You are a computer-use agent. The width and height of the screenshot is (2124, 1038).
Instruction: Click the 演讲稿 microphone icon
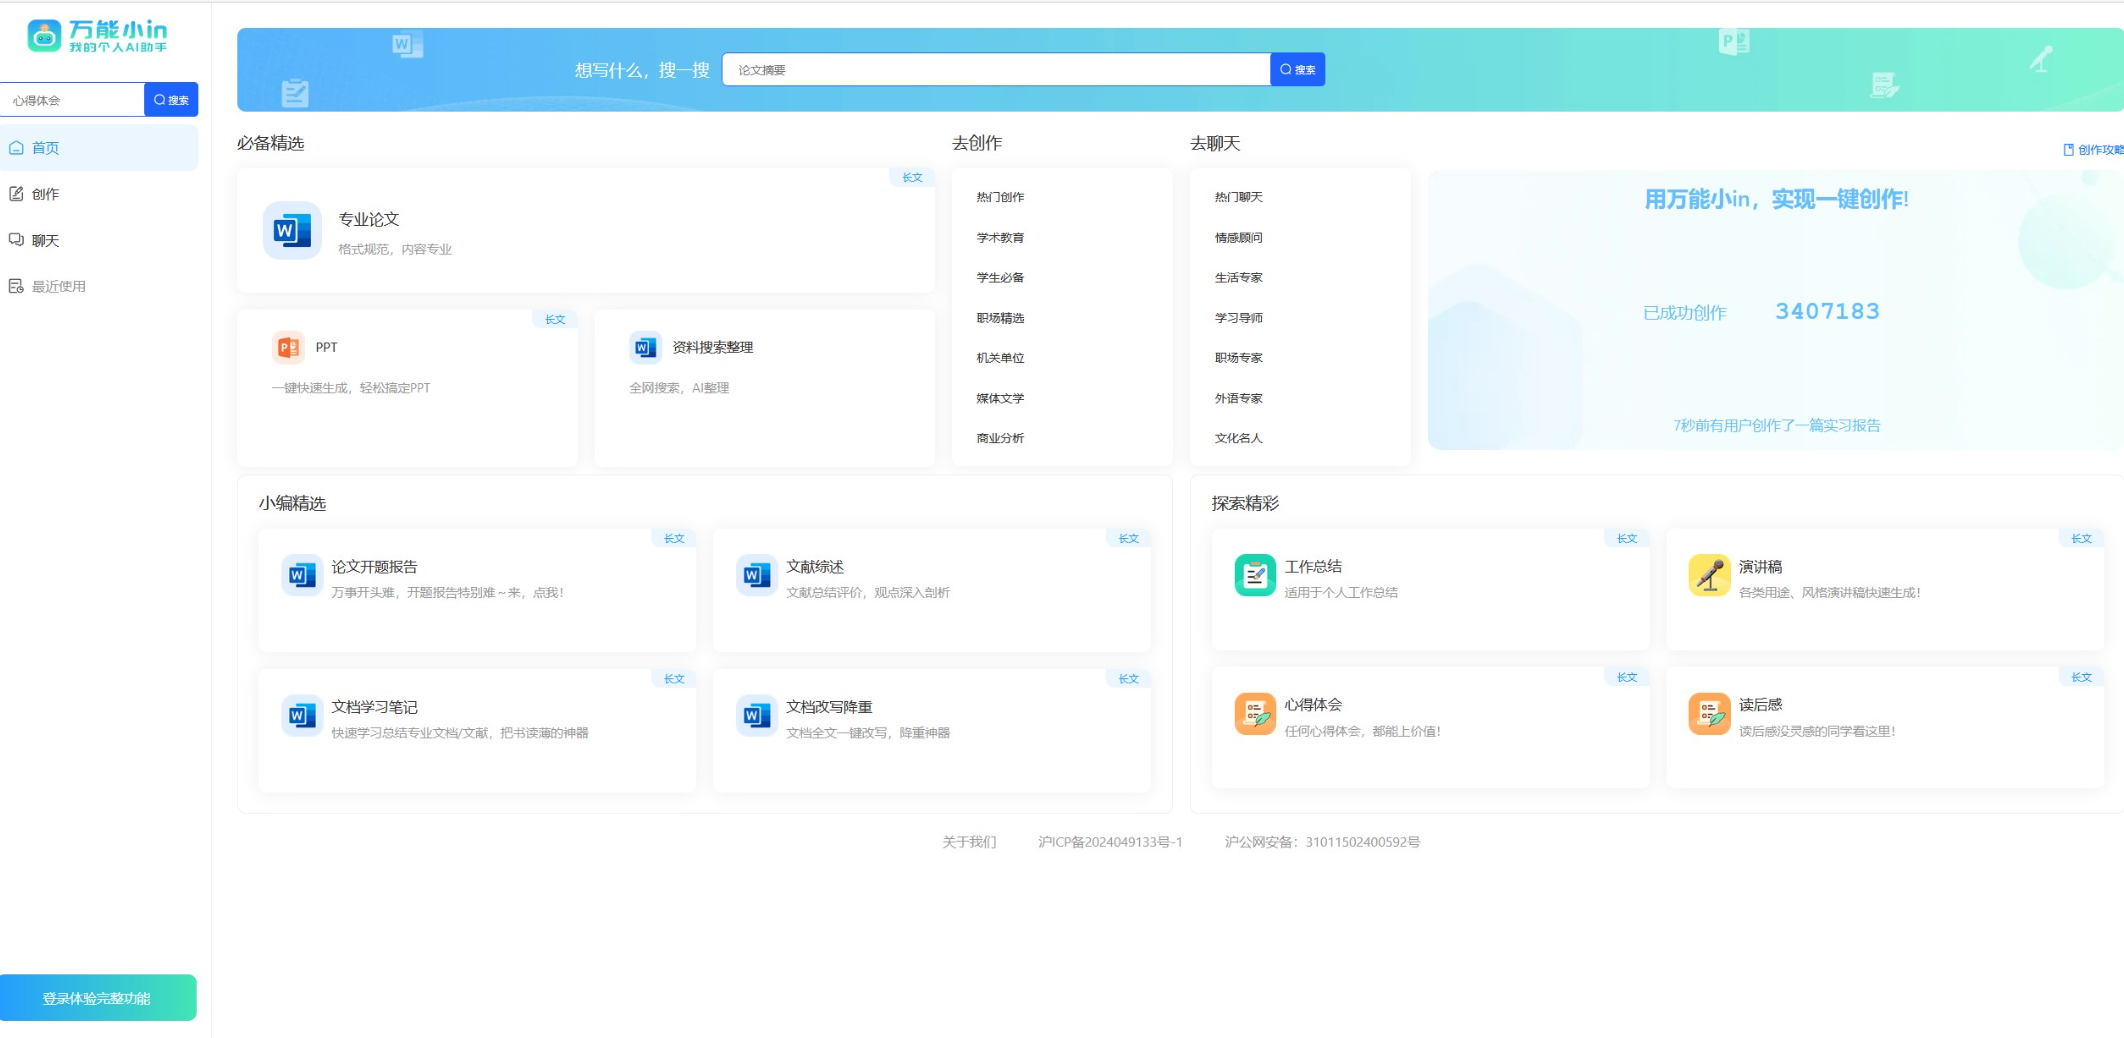1708,575
